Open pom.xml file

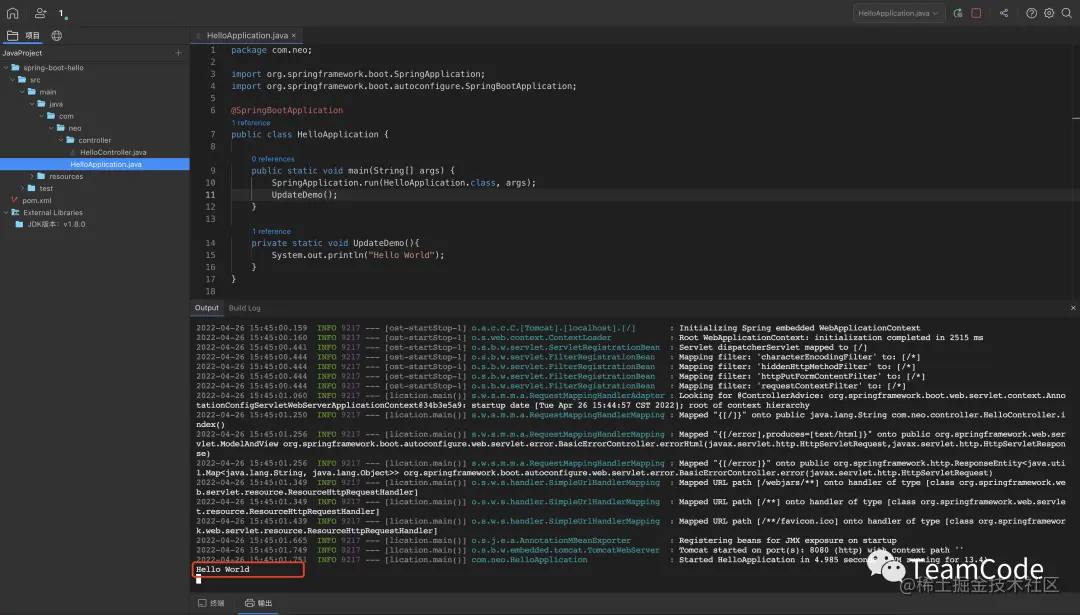tap(37, 200)
